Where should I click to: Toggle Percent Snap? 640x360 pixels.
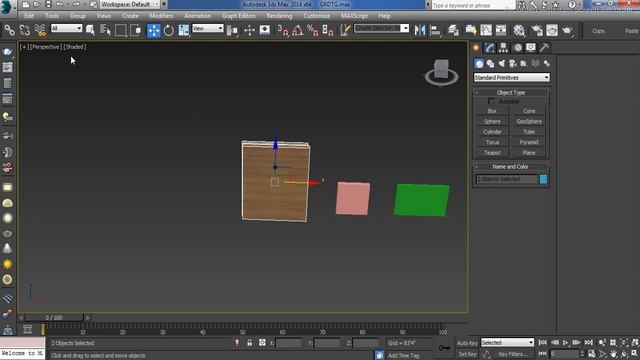pos(313,30)
